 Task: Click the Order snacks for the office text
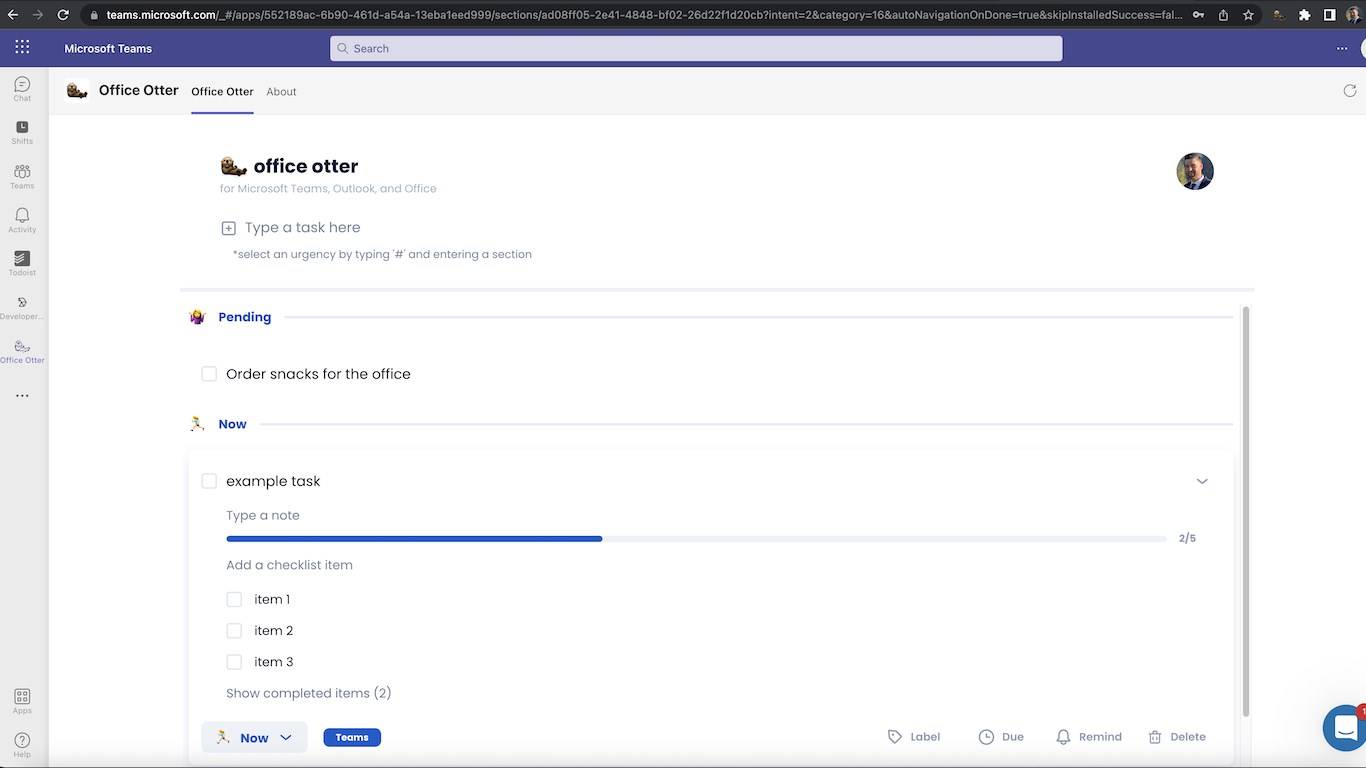[x=318, y=374]
